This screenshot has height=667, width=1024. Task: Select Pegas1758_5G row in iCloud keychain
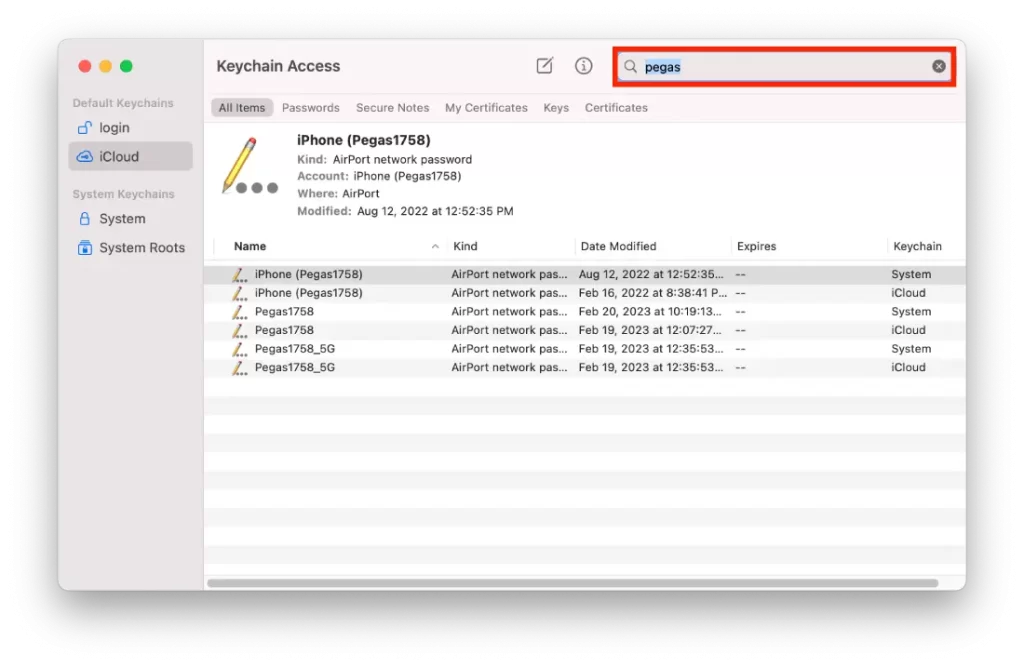pyautogui.click(x=584, y=368)
